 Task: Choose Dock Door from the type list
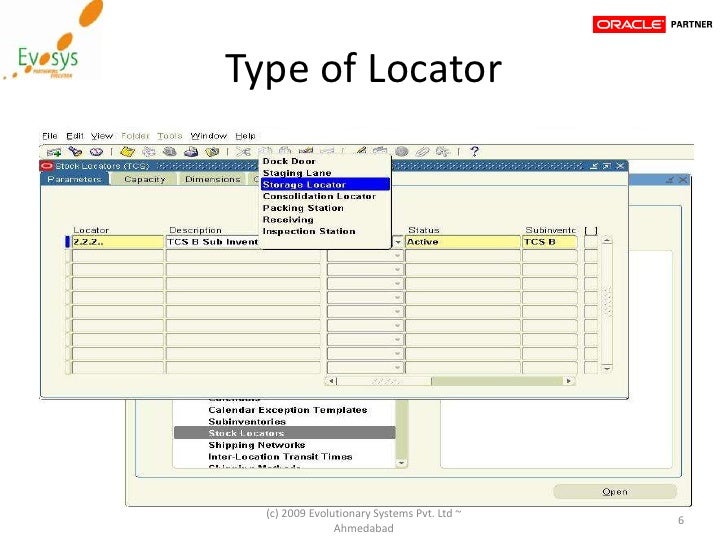(325, 161)
